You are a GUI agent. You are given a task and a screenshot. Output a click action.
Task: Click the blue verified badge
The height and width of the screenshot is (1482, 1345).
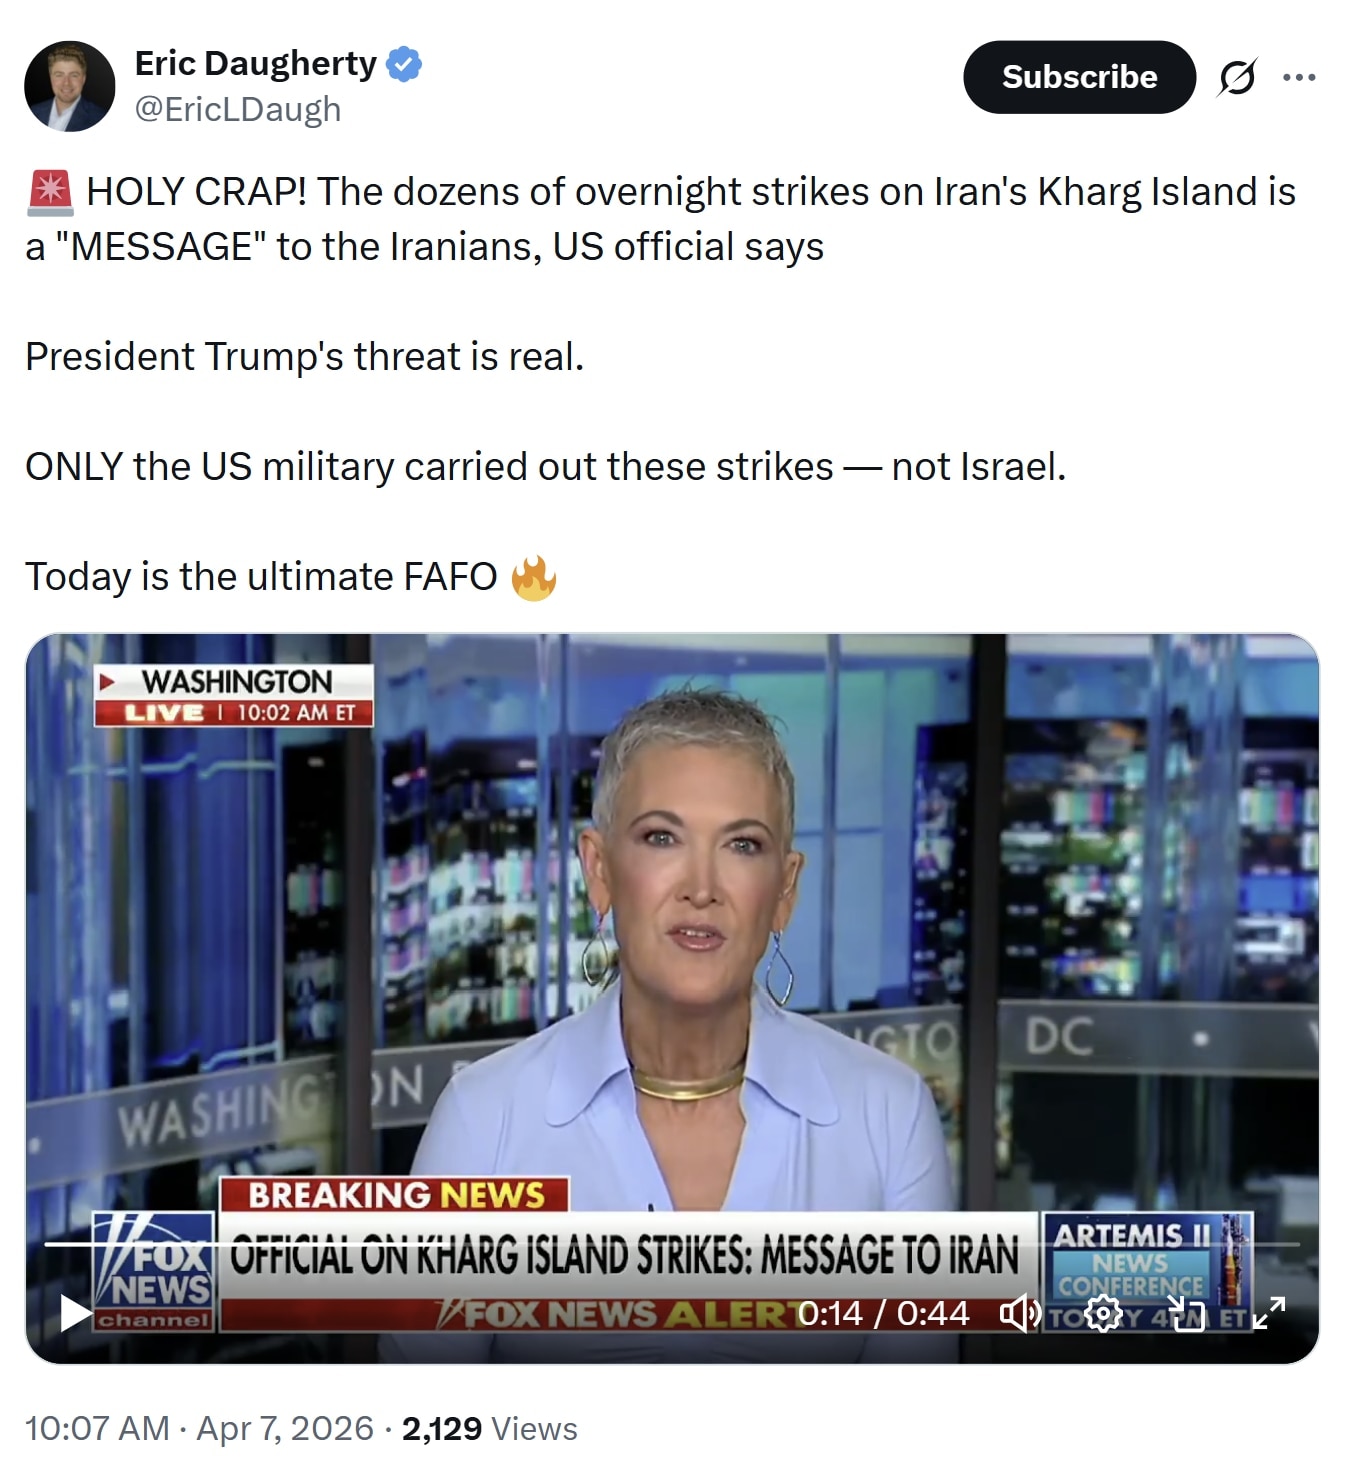tap(404, 64)
